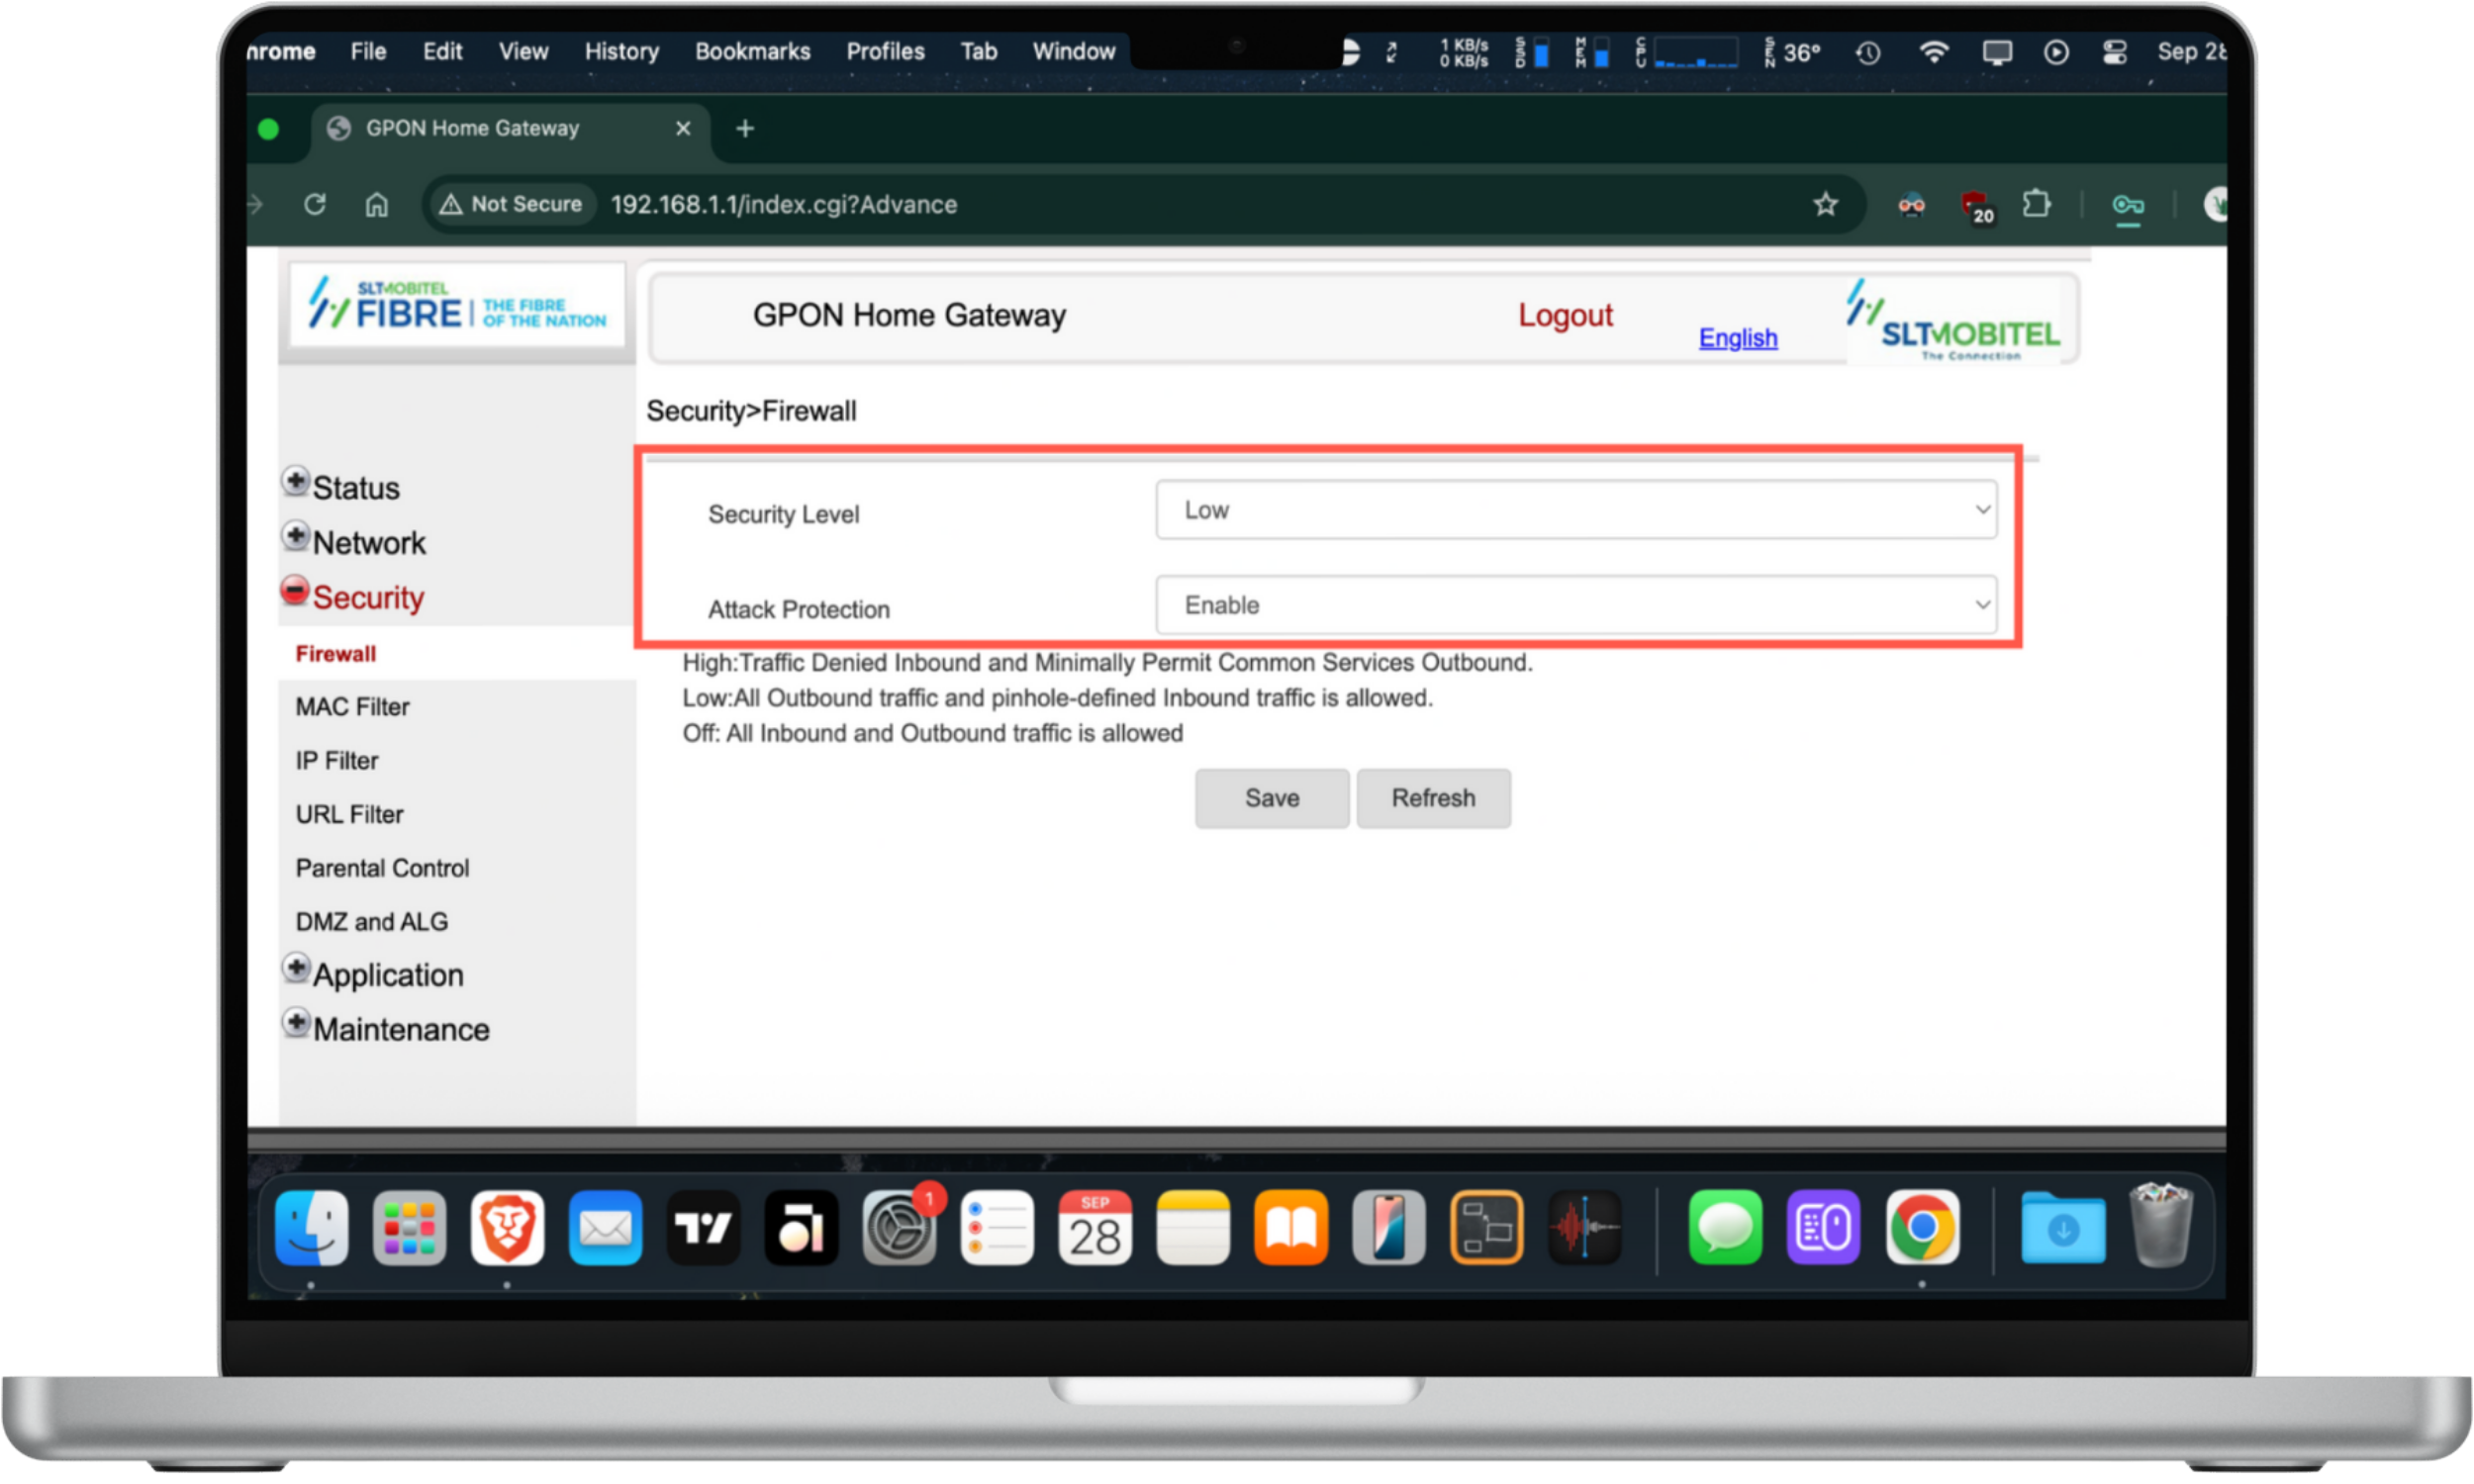Open the Messages app in the dock
Image resolution: width=2474 pixels, height=1484 pixels.
1725,1227
